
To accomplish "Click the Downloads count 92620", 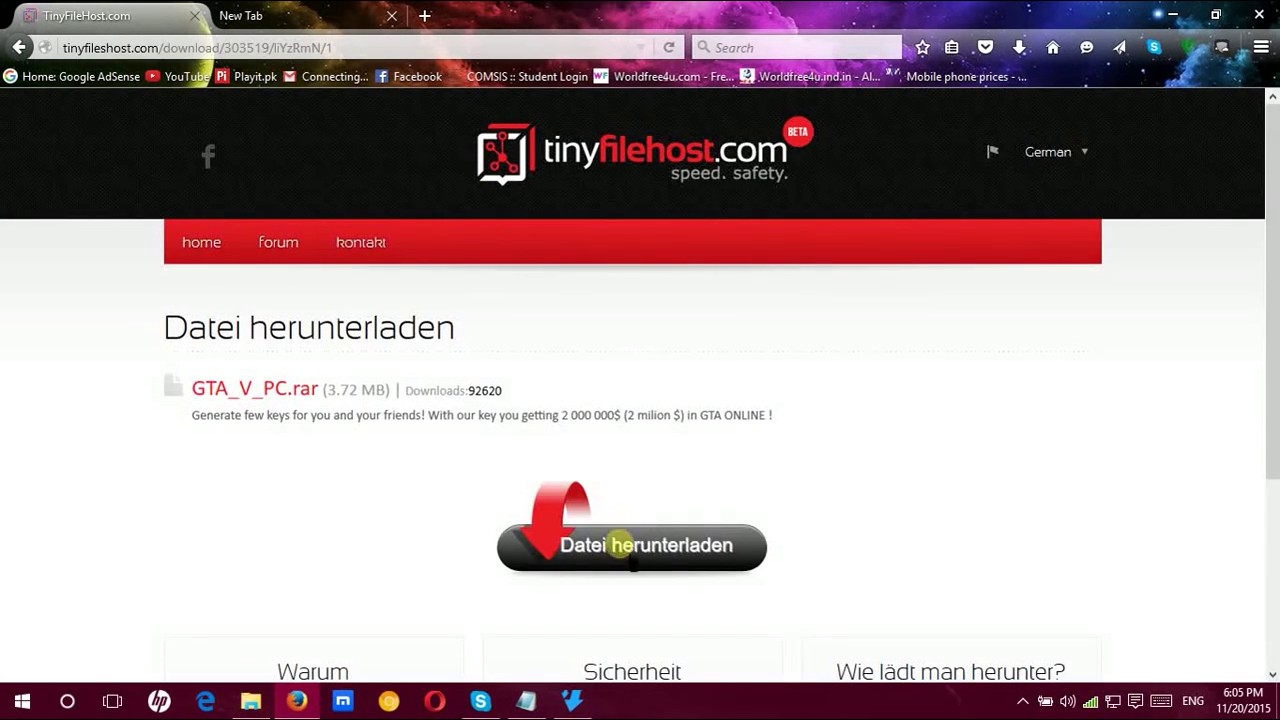I will pos(485,391).
